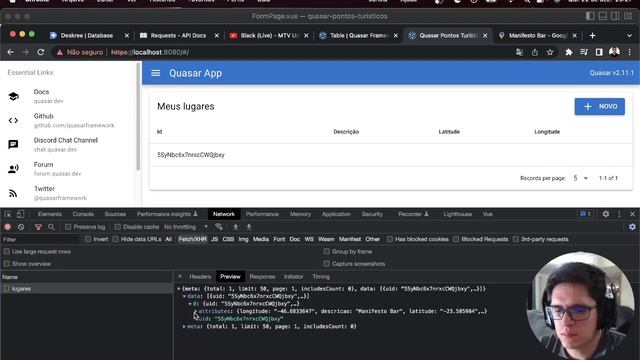Open the DevTools Elements tab
The height and width of the screenshot is (360, 640).
pyautogui.click(x=49, y=214)
